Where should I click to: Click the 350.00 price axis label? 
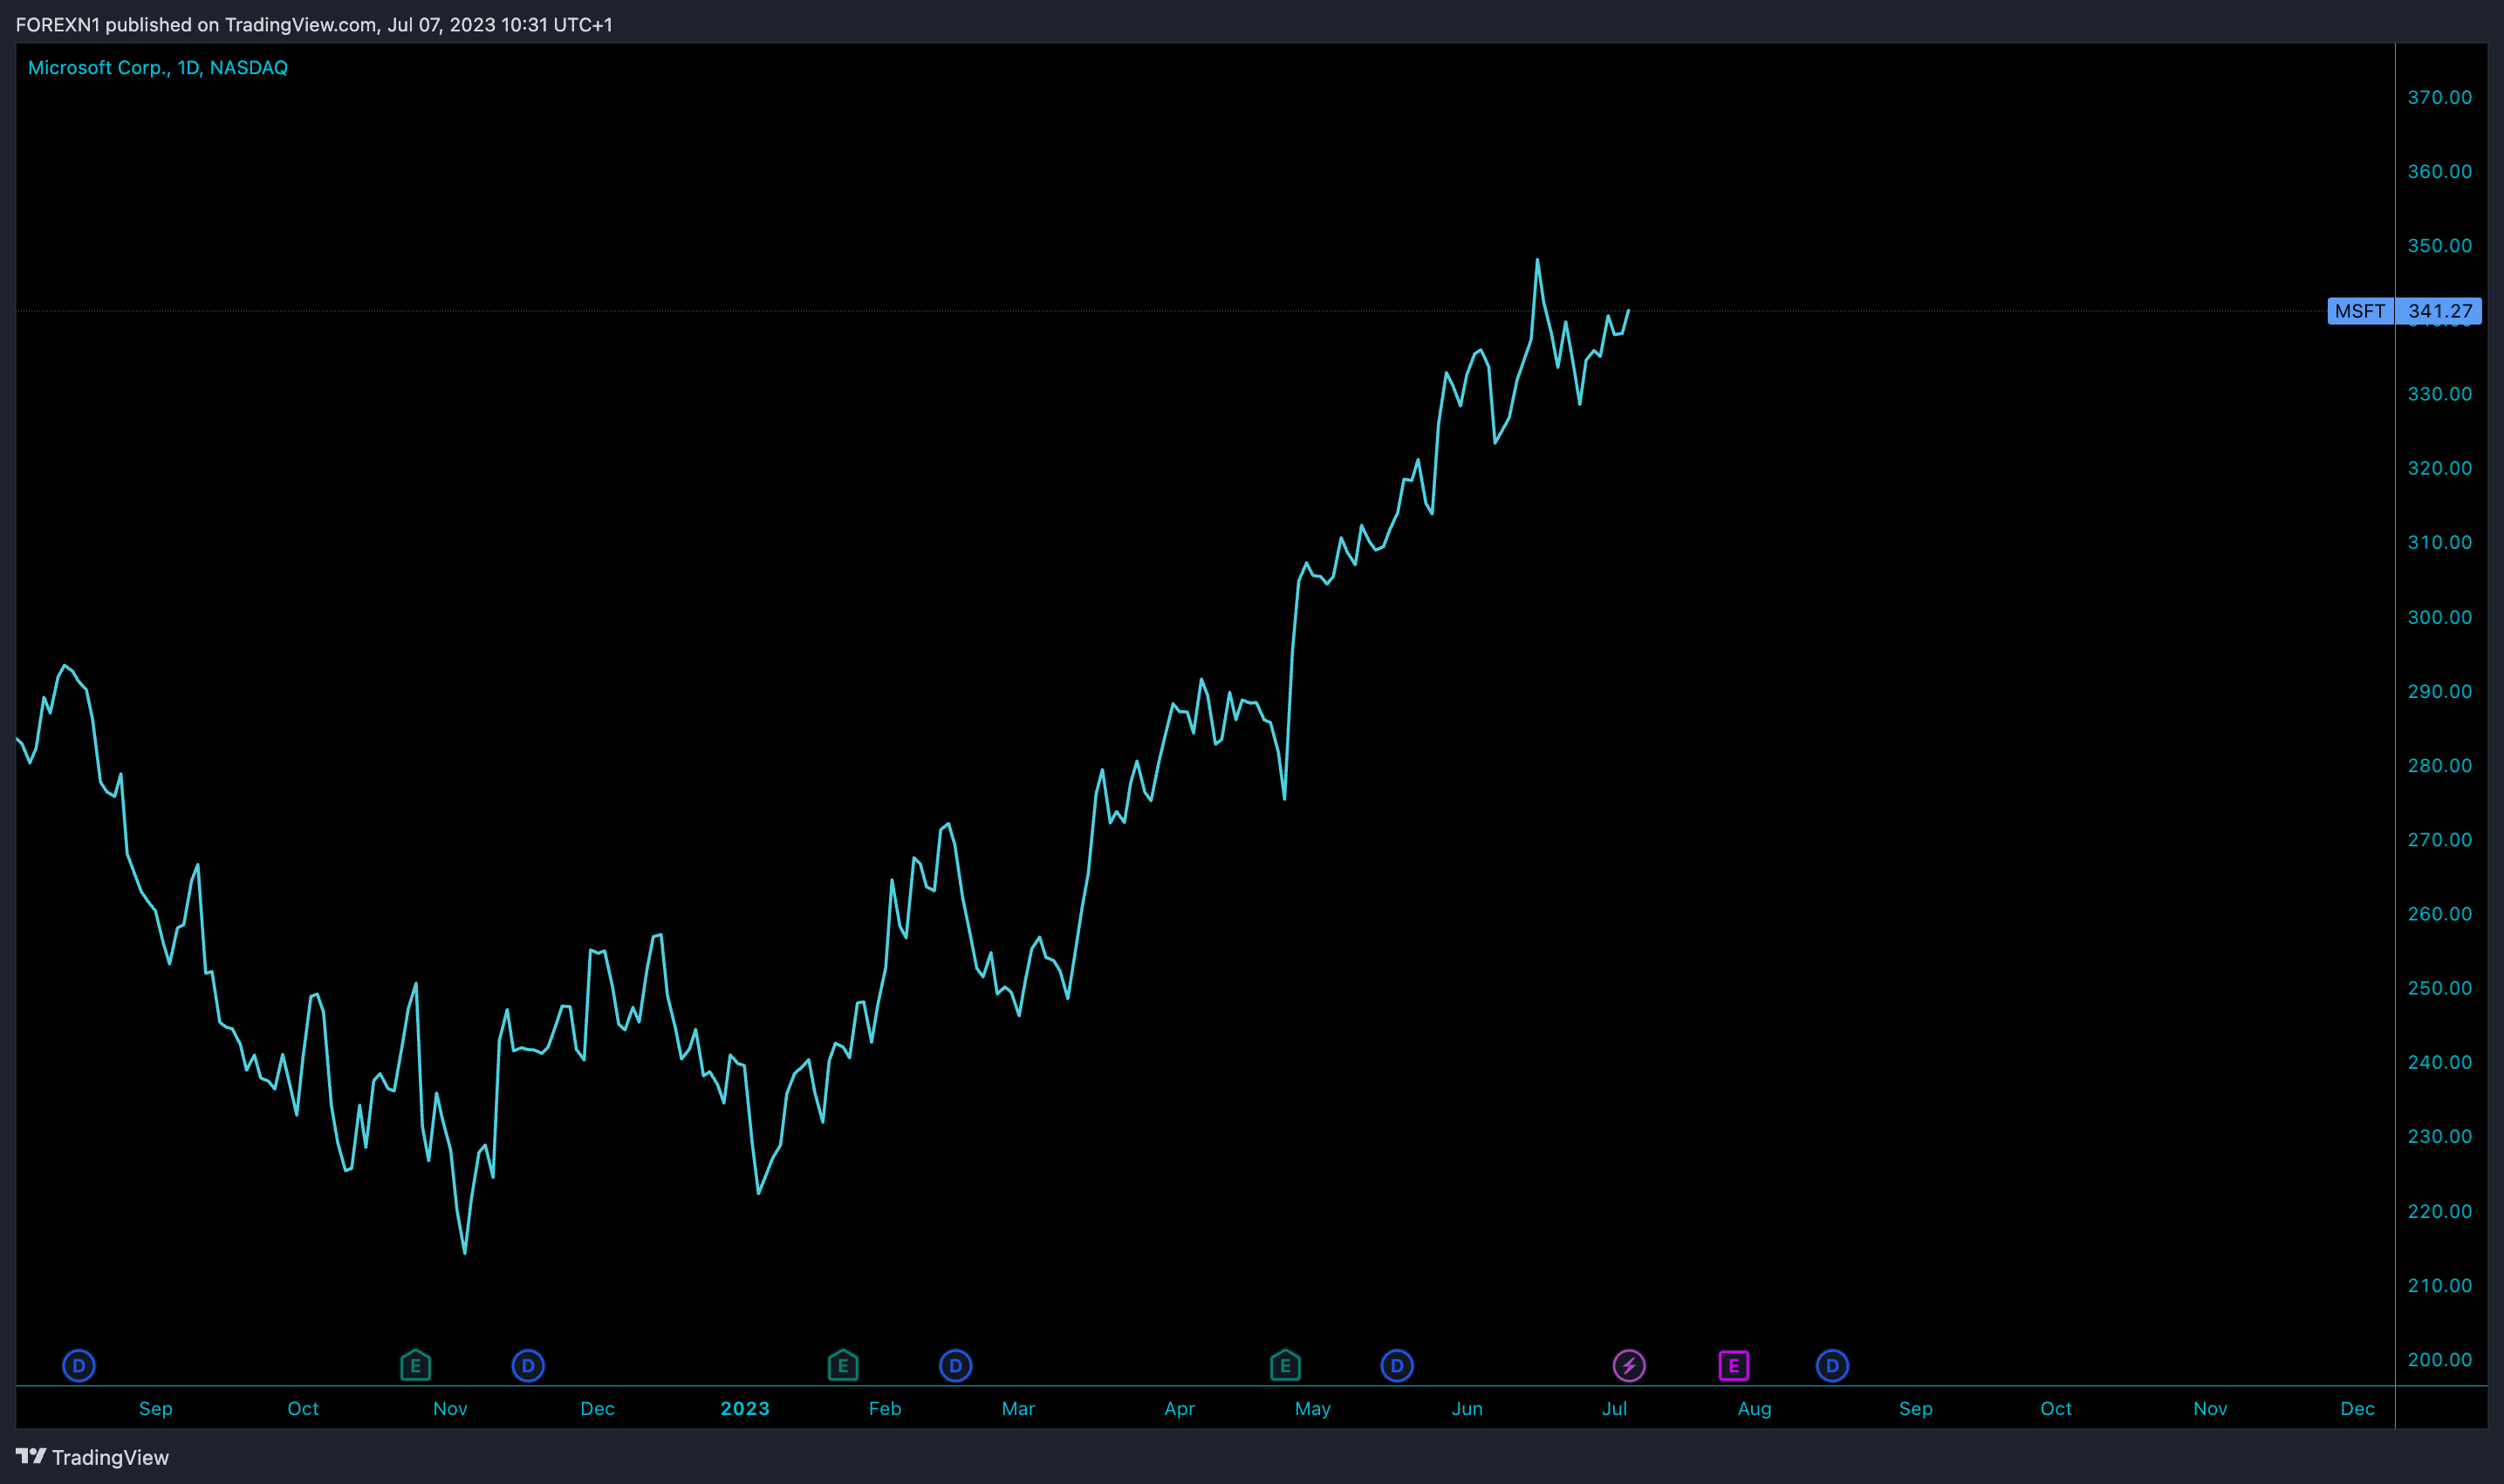point(2439,245)
